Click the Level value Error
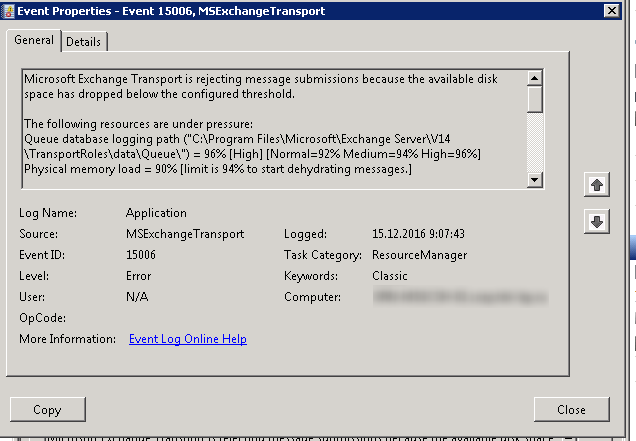636x441 pixels. [138, 276]
